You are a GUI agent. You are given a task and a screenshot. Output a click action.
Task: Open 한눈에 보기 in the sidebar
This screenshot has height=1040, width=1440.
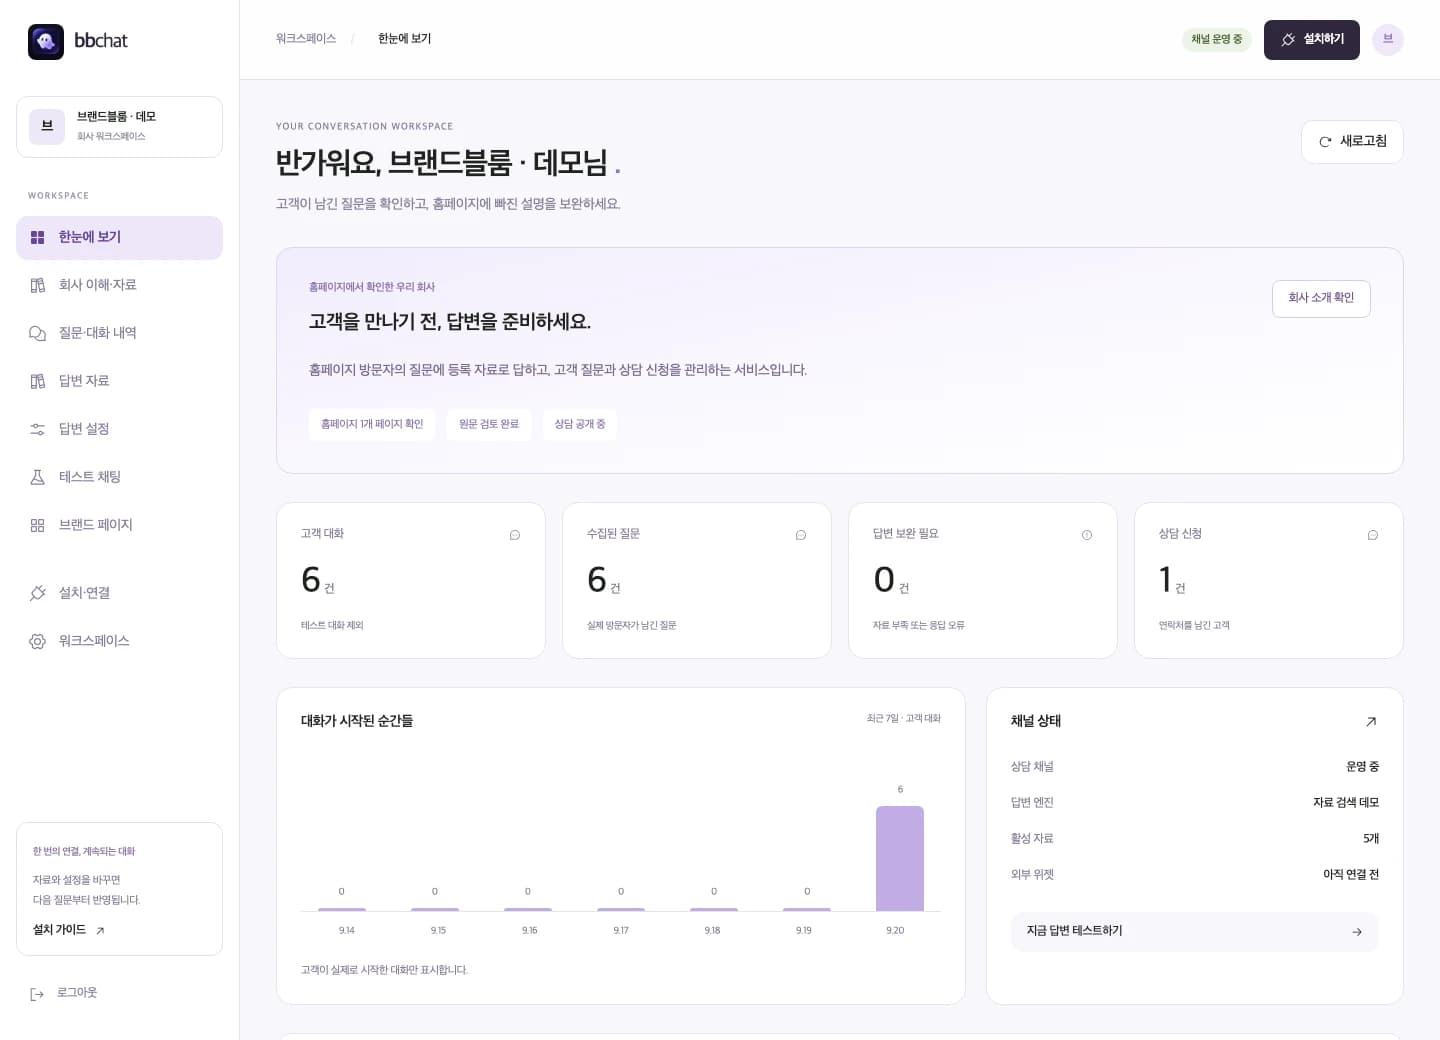119,238
